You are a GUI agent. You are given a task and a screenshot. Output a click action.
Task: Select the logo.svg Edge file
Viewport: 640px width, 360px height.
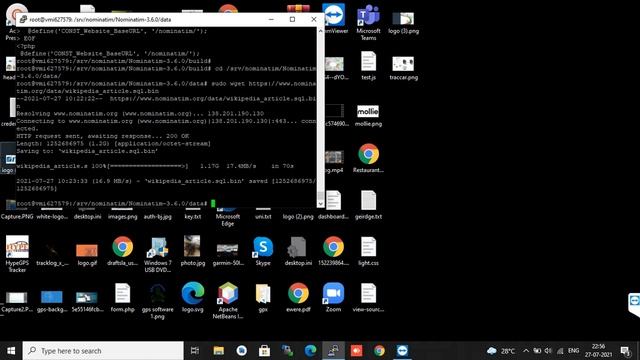193,298
